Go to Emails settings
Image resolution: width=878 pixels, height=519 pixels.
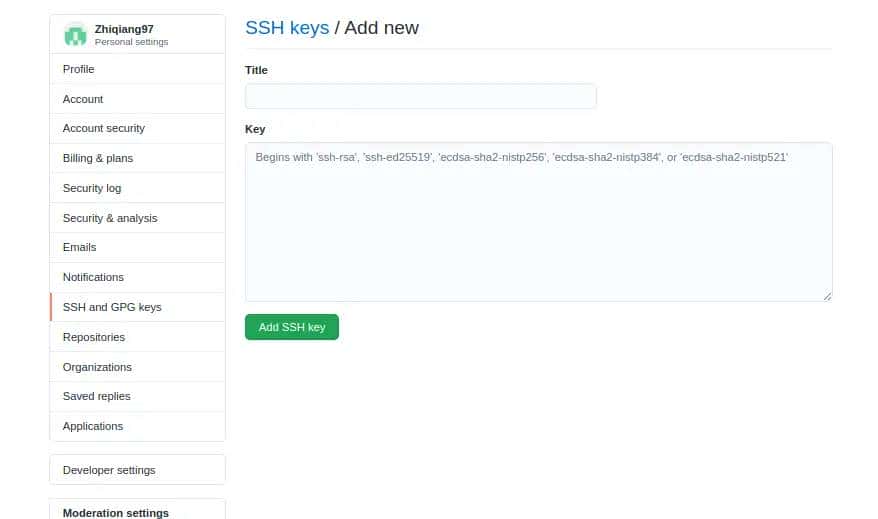79,247
